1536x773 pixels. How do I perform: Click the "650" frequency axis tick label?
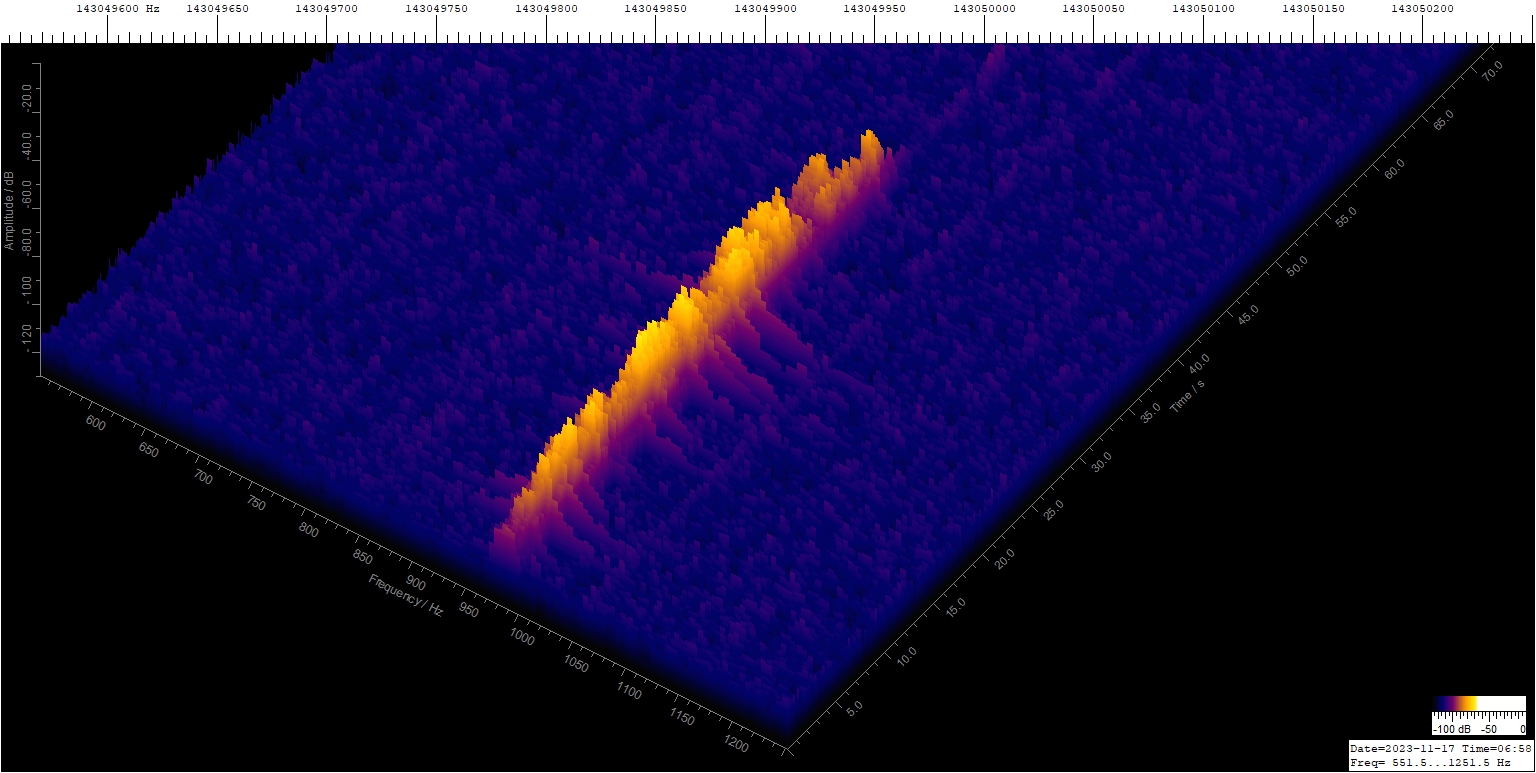(148, 450)
